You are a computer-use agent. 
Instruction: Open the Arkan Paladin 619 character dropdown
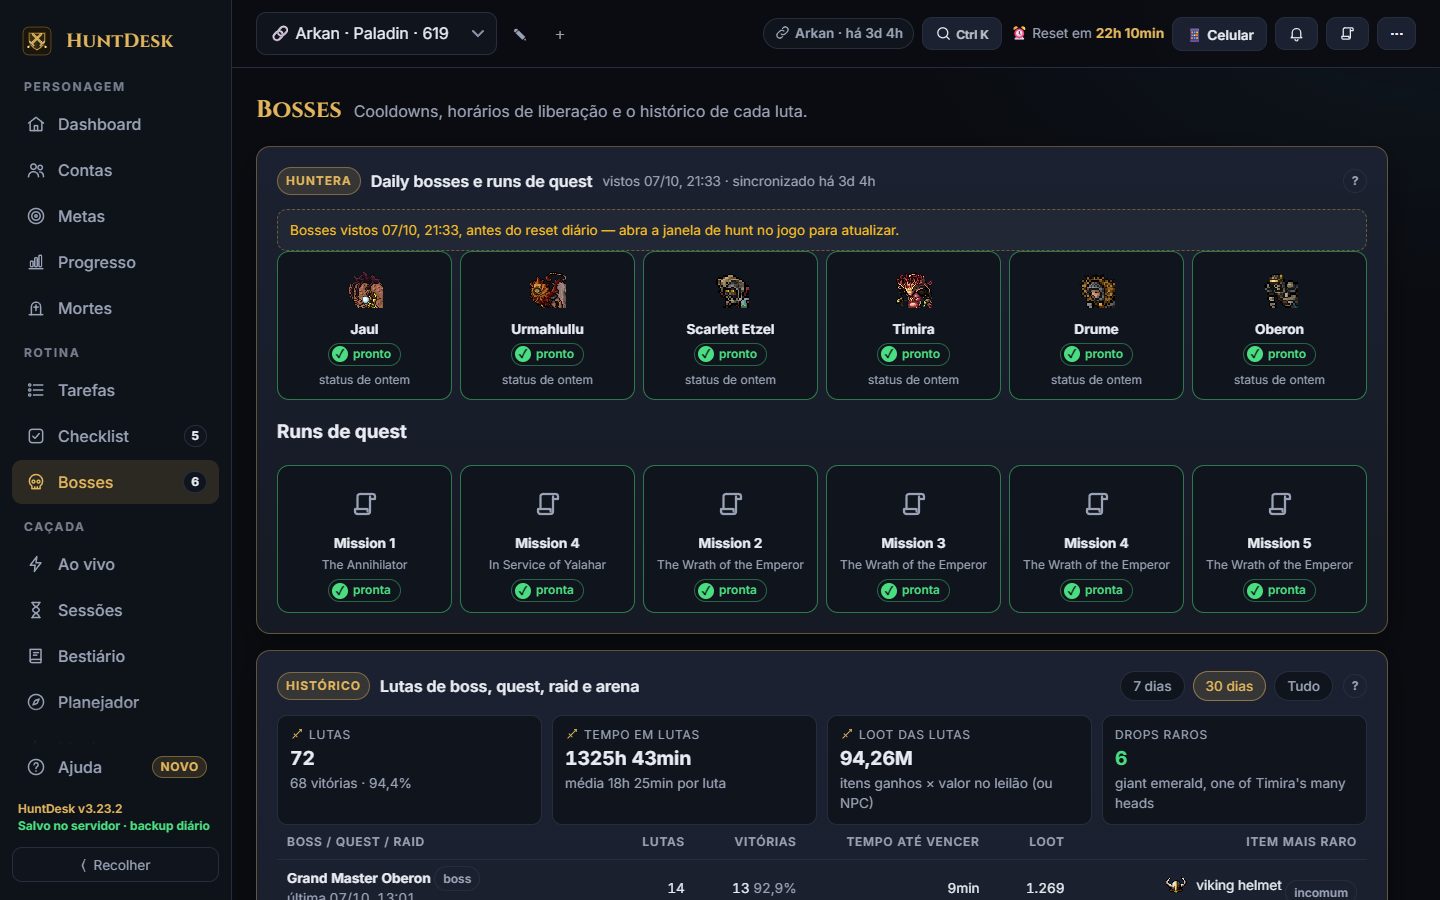[376, 34]
